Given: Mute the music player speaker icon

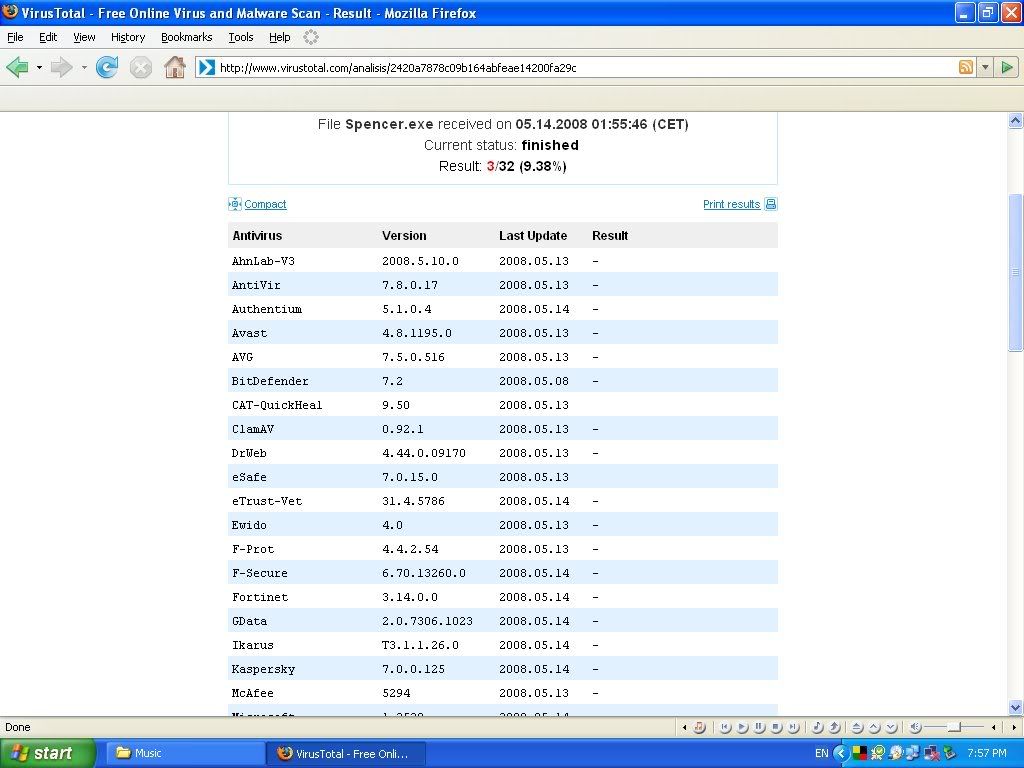Looking at the screenshot, I should point(914,727).
